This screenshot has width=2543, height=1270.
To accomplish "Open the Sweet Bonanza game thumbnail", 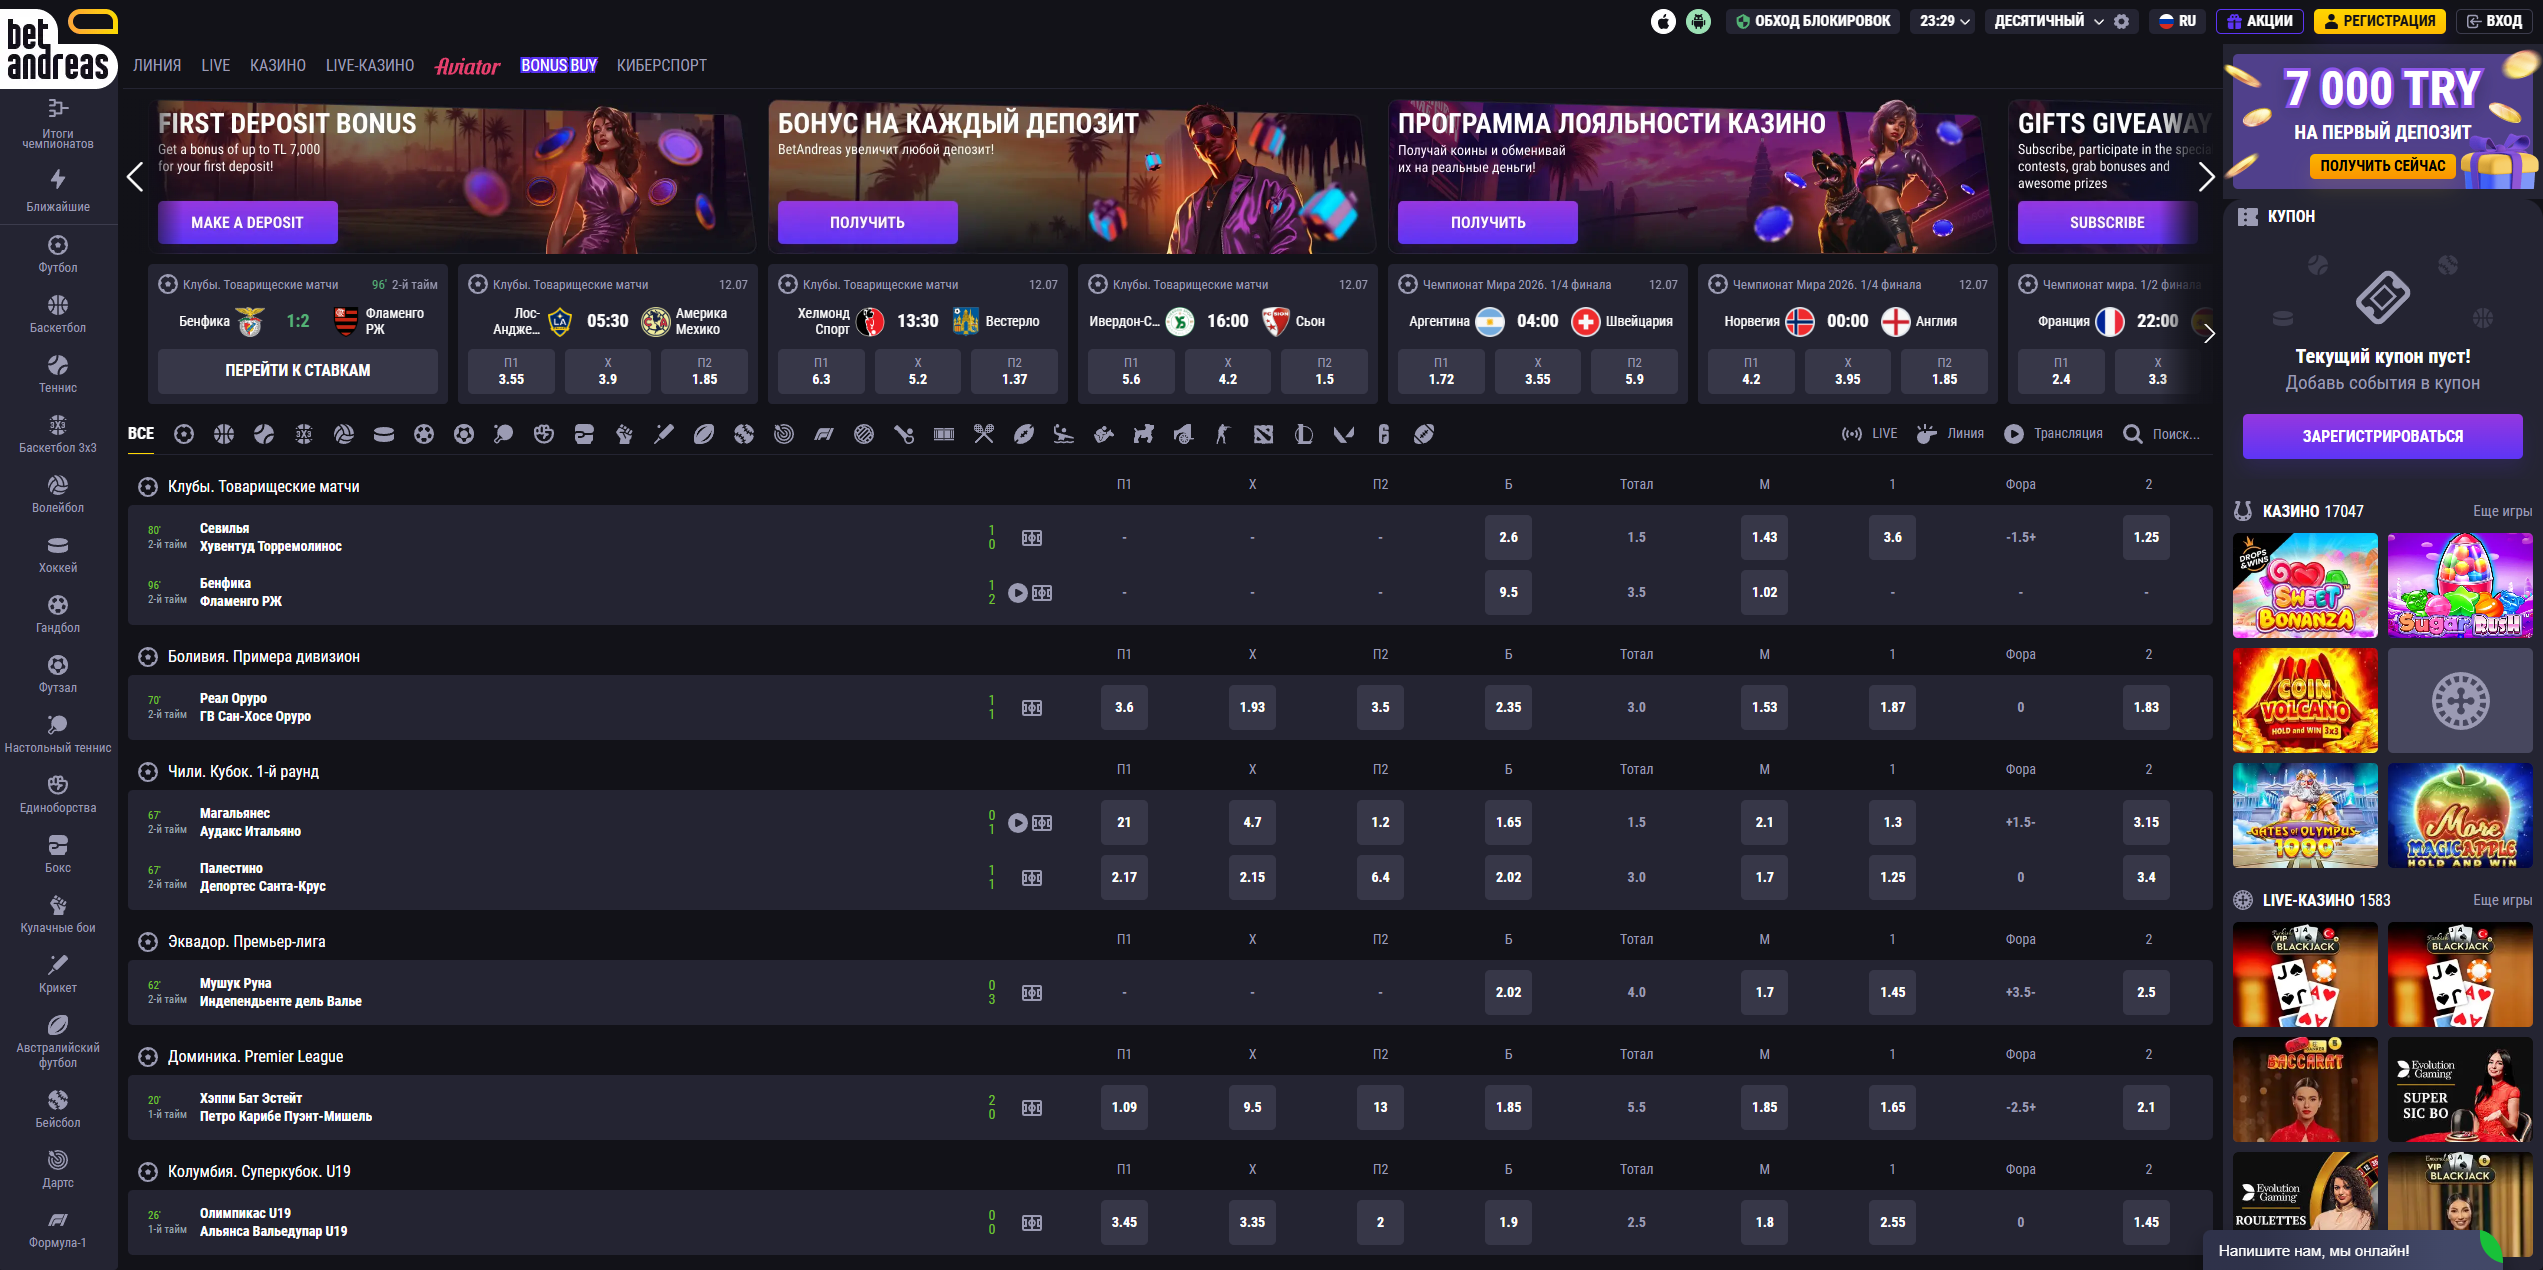I will (2305, 585).
